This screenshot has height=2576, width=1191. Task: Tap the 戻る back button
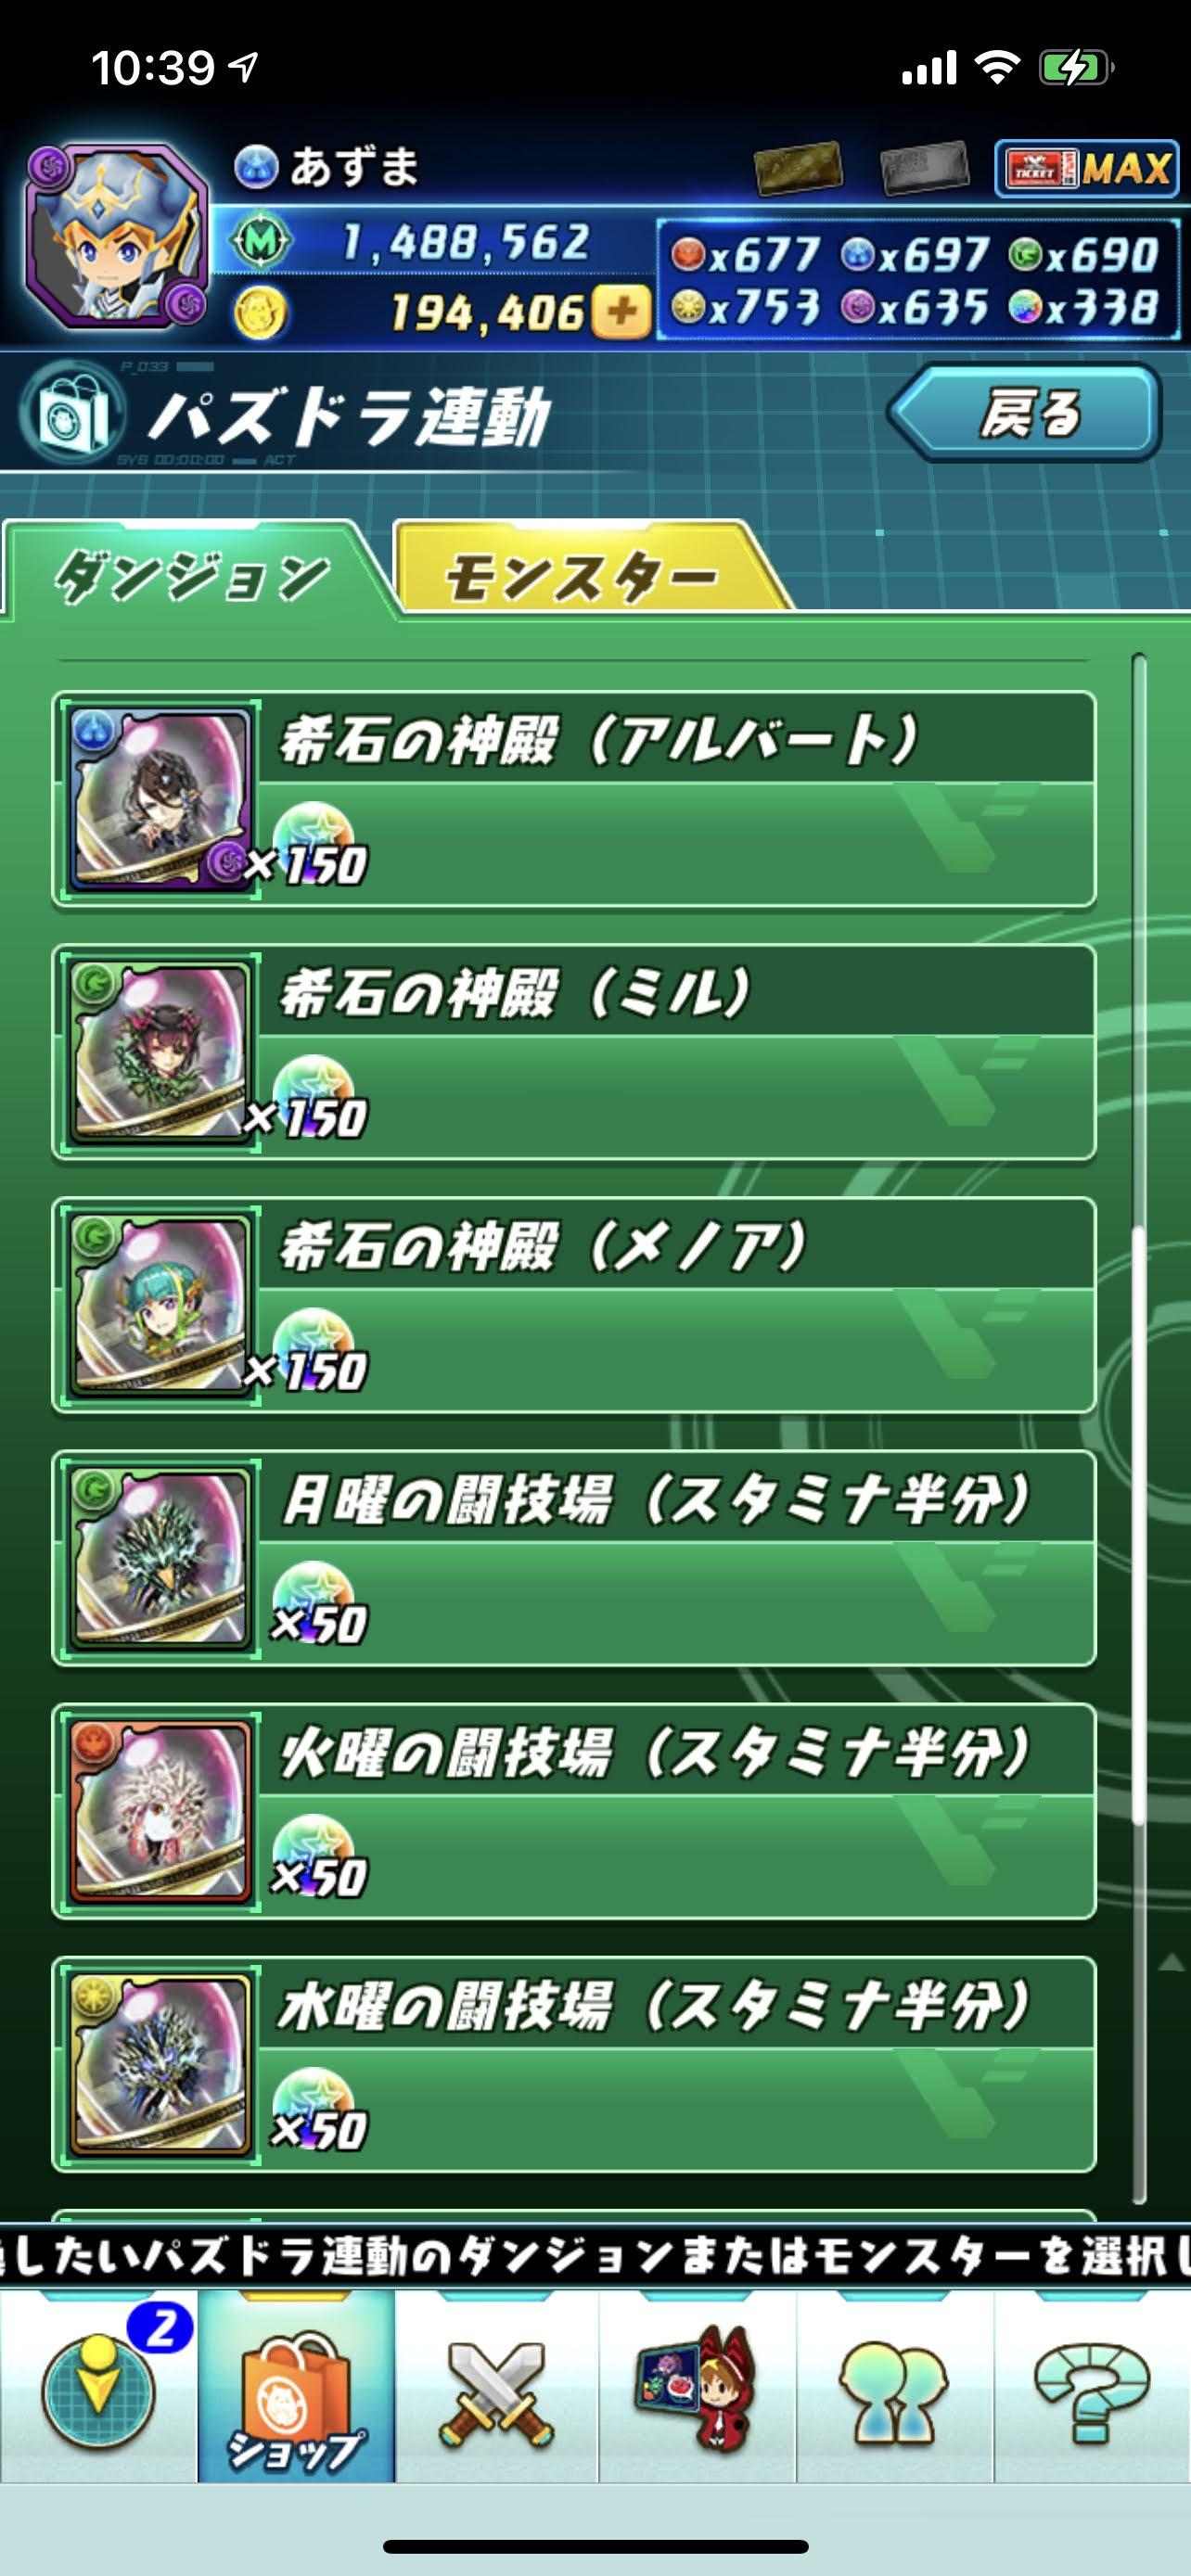click(1024, 412)
